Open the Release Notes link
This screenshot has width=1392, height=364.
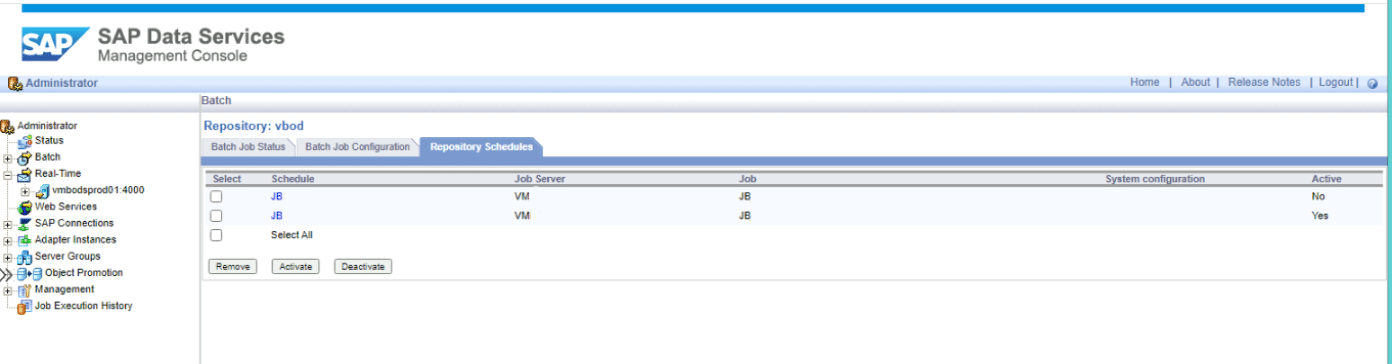(1264, 82)
